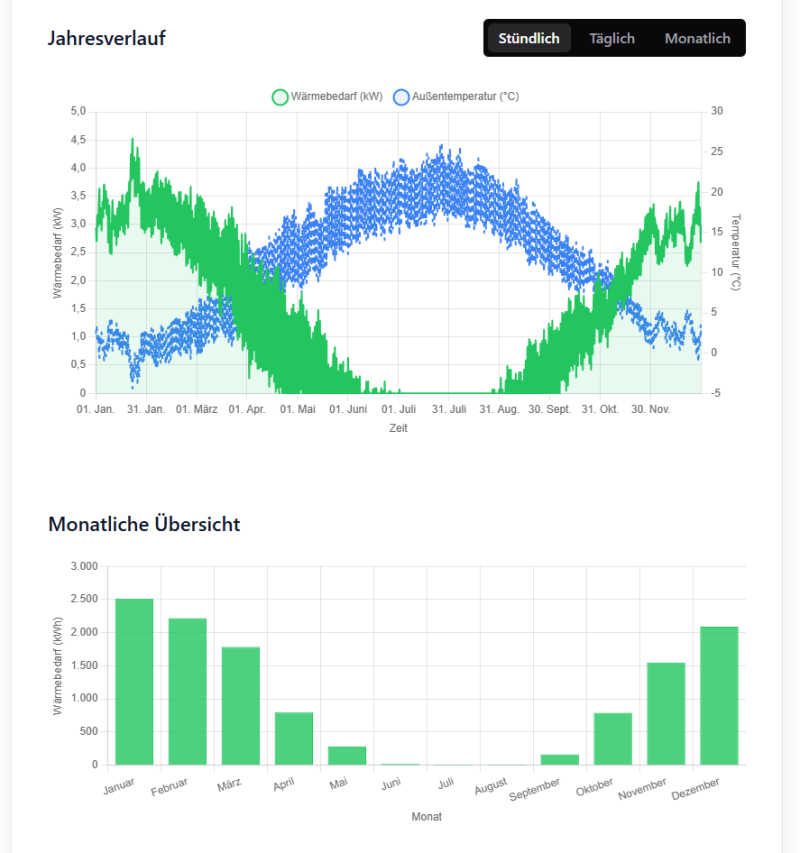The image size is (800, 853).
Task: Click the 31. Juli label on the time axis
Action: click(449, 408)
